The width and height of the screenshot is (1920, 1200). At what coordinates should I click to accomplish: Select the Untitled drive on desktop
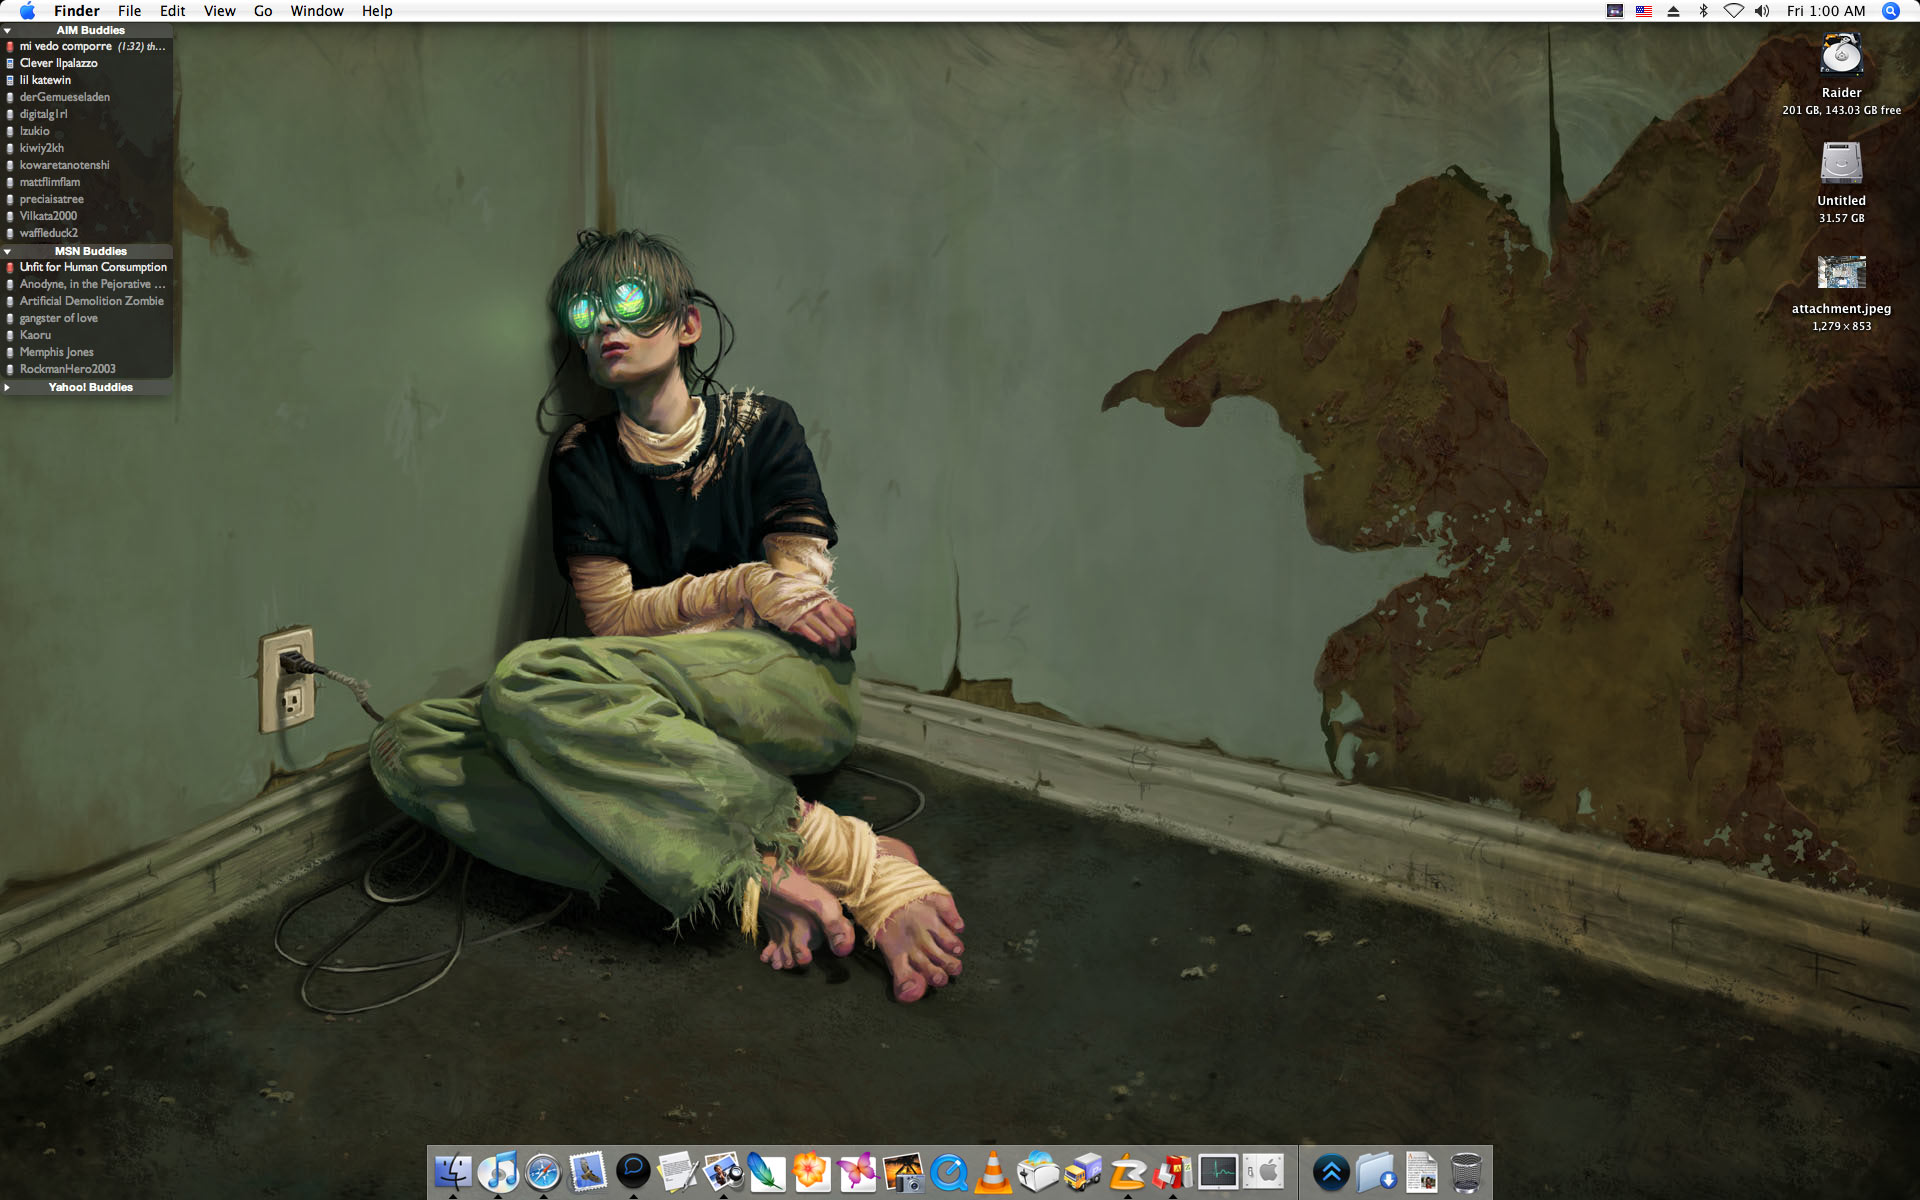tap(1841, 164)
